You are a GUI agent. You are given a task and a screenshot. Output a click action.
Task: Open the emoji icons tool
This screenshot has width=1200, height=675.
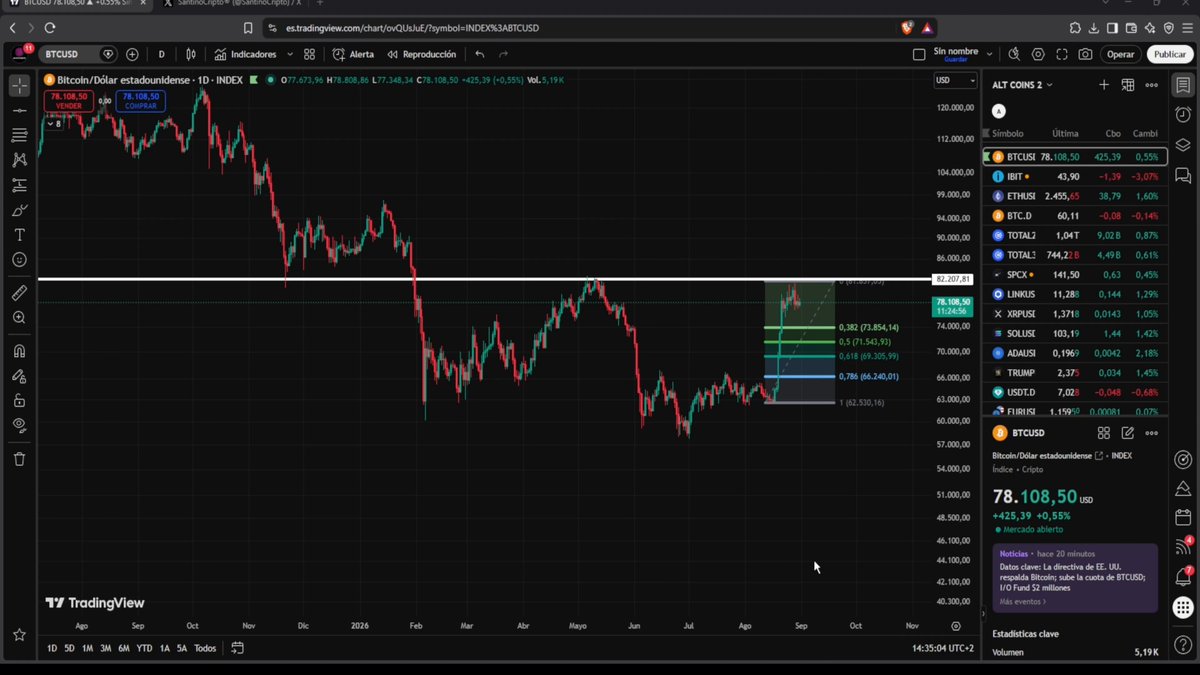[19, 260]
